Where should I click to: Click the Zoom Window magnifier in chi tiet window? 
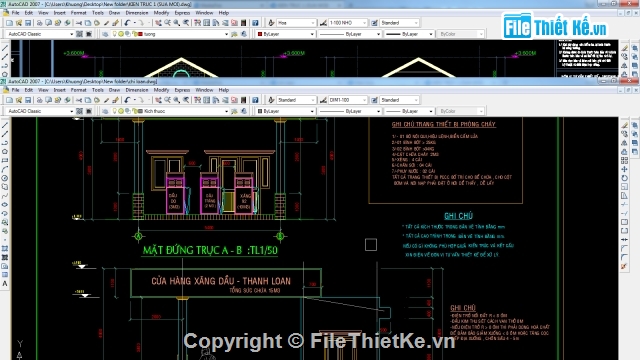177,100
